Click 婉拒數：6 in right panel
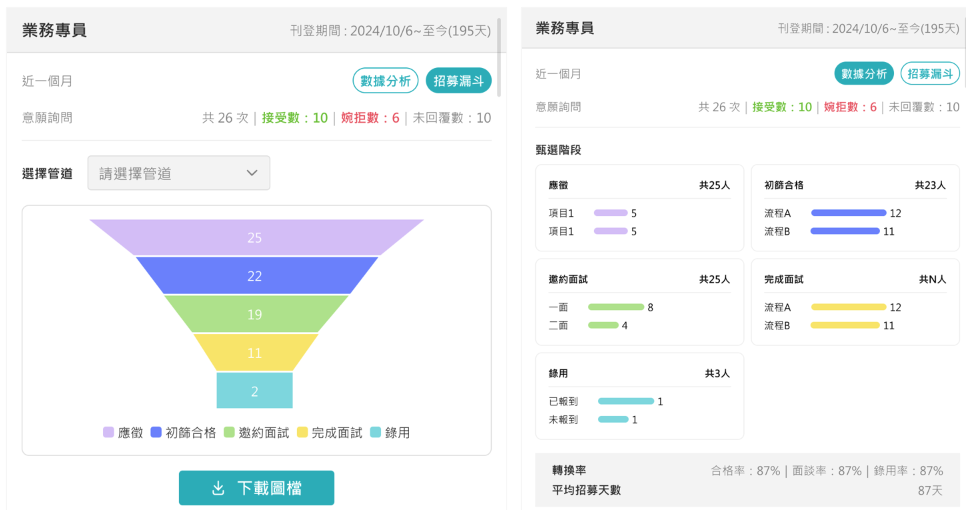 click(850, 107)
